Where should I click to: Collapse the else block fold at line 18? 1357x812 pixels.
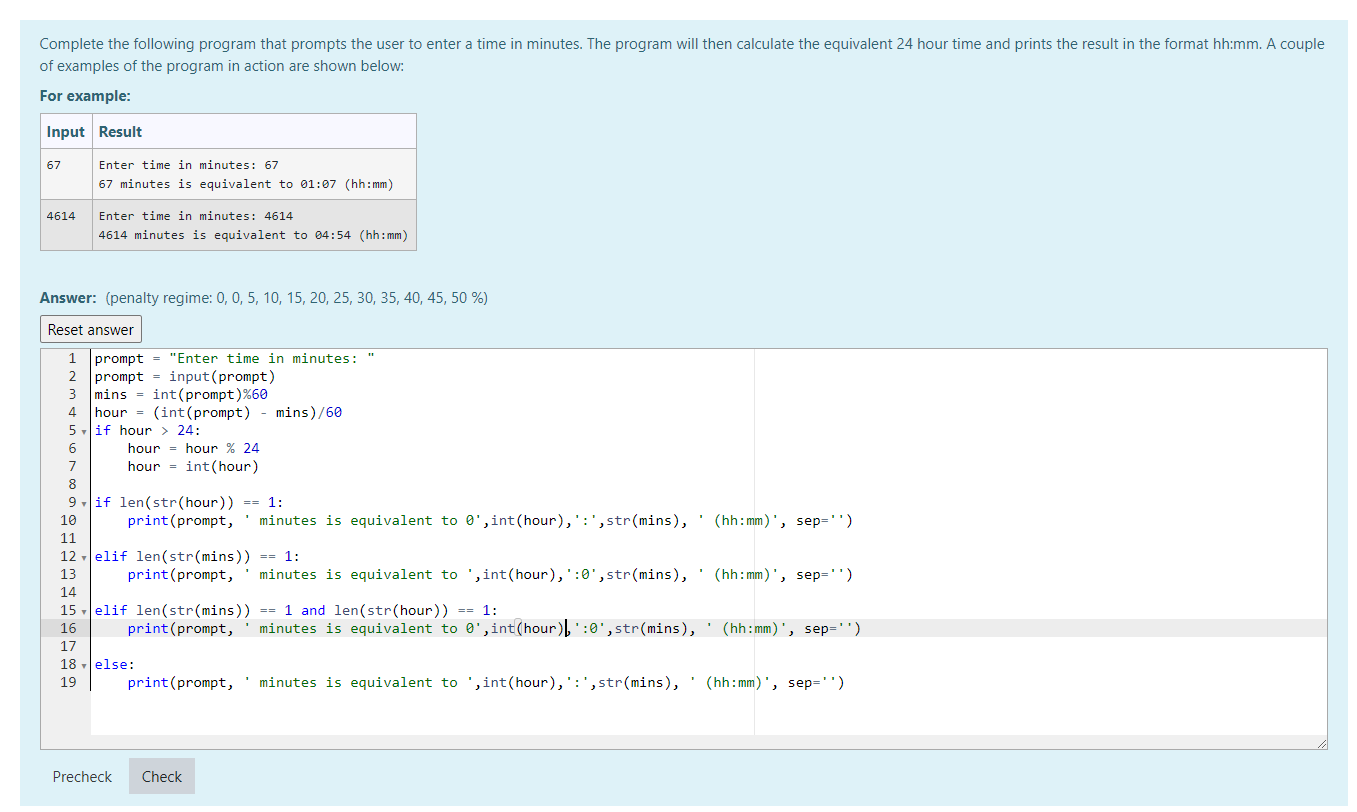point(85,665)
